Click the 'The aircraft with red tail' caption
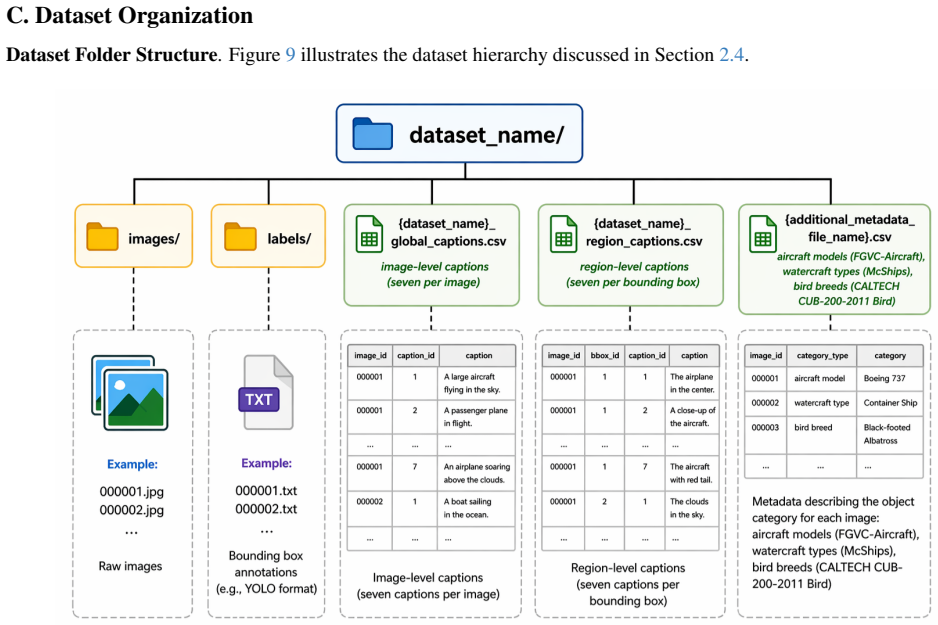The height and width of the screenshot is (625, 938). [691, 473]
